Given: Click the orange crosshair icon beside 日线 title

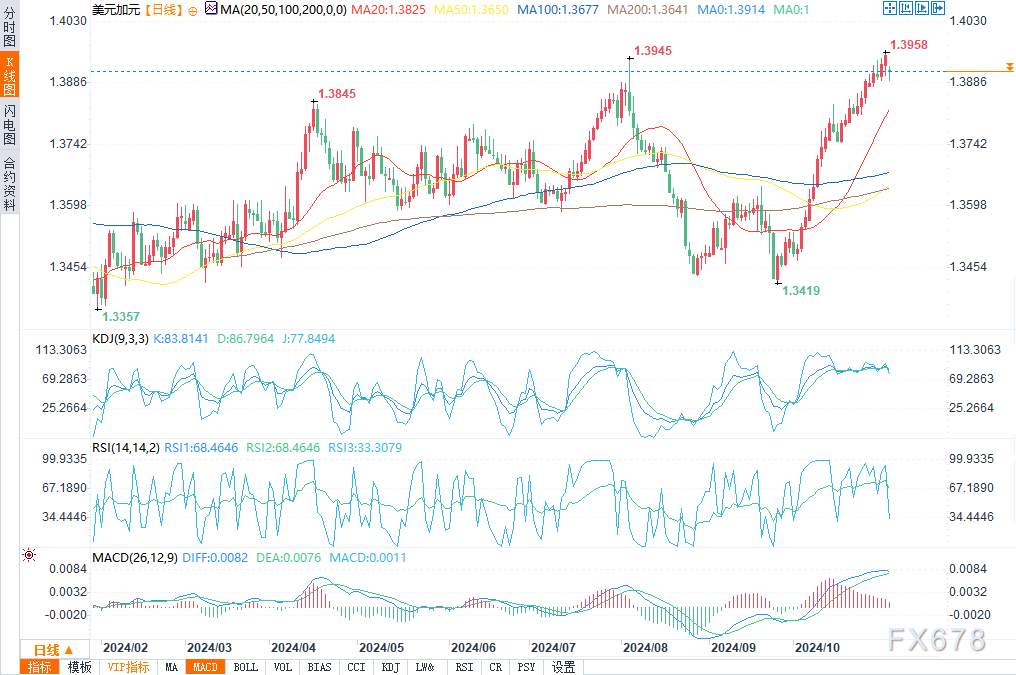Looking at the screenshot, I should (192, 9).
